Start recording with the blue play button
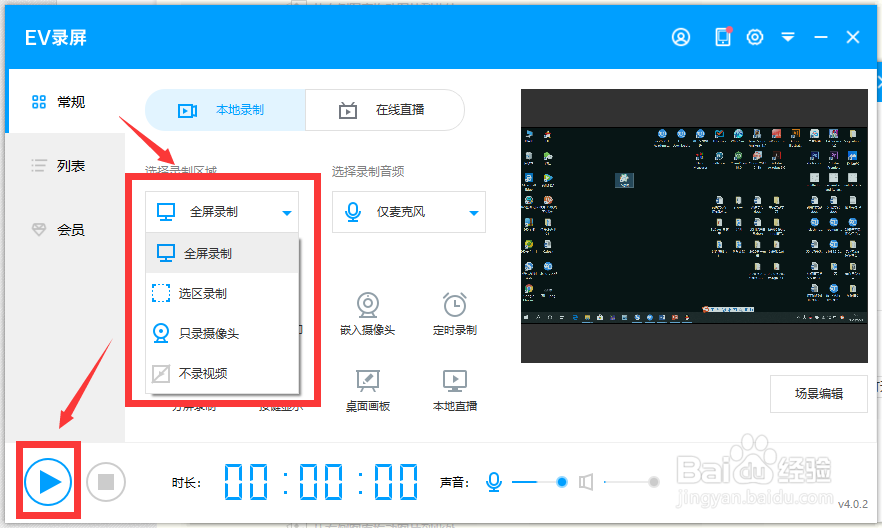Screen dimensions: 882x528 [48, 481]
